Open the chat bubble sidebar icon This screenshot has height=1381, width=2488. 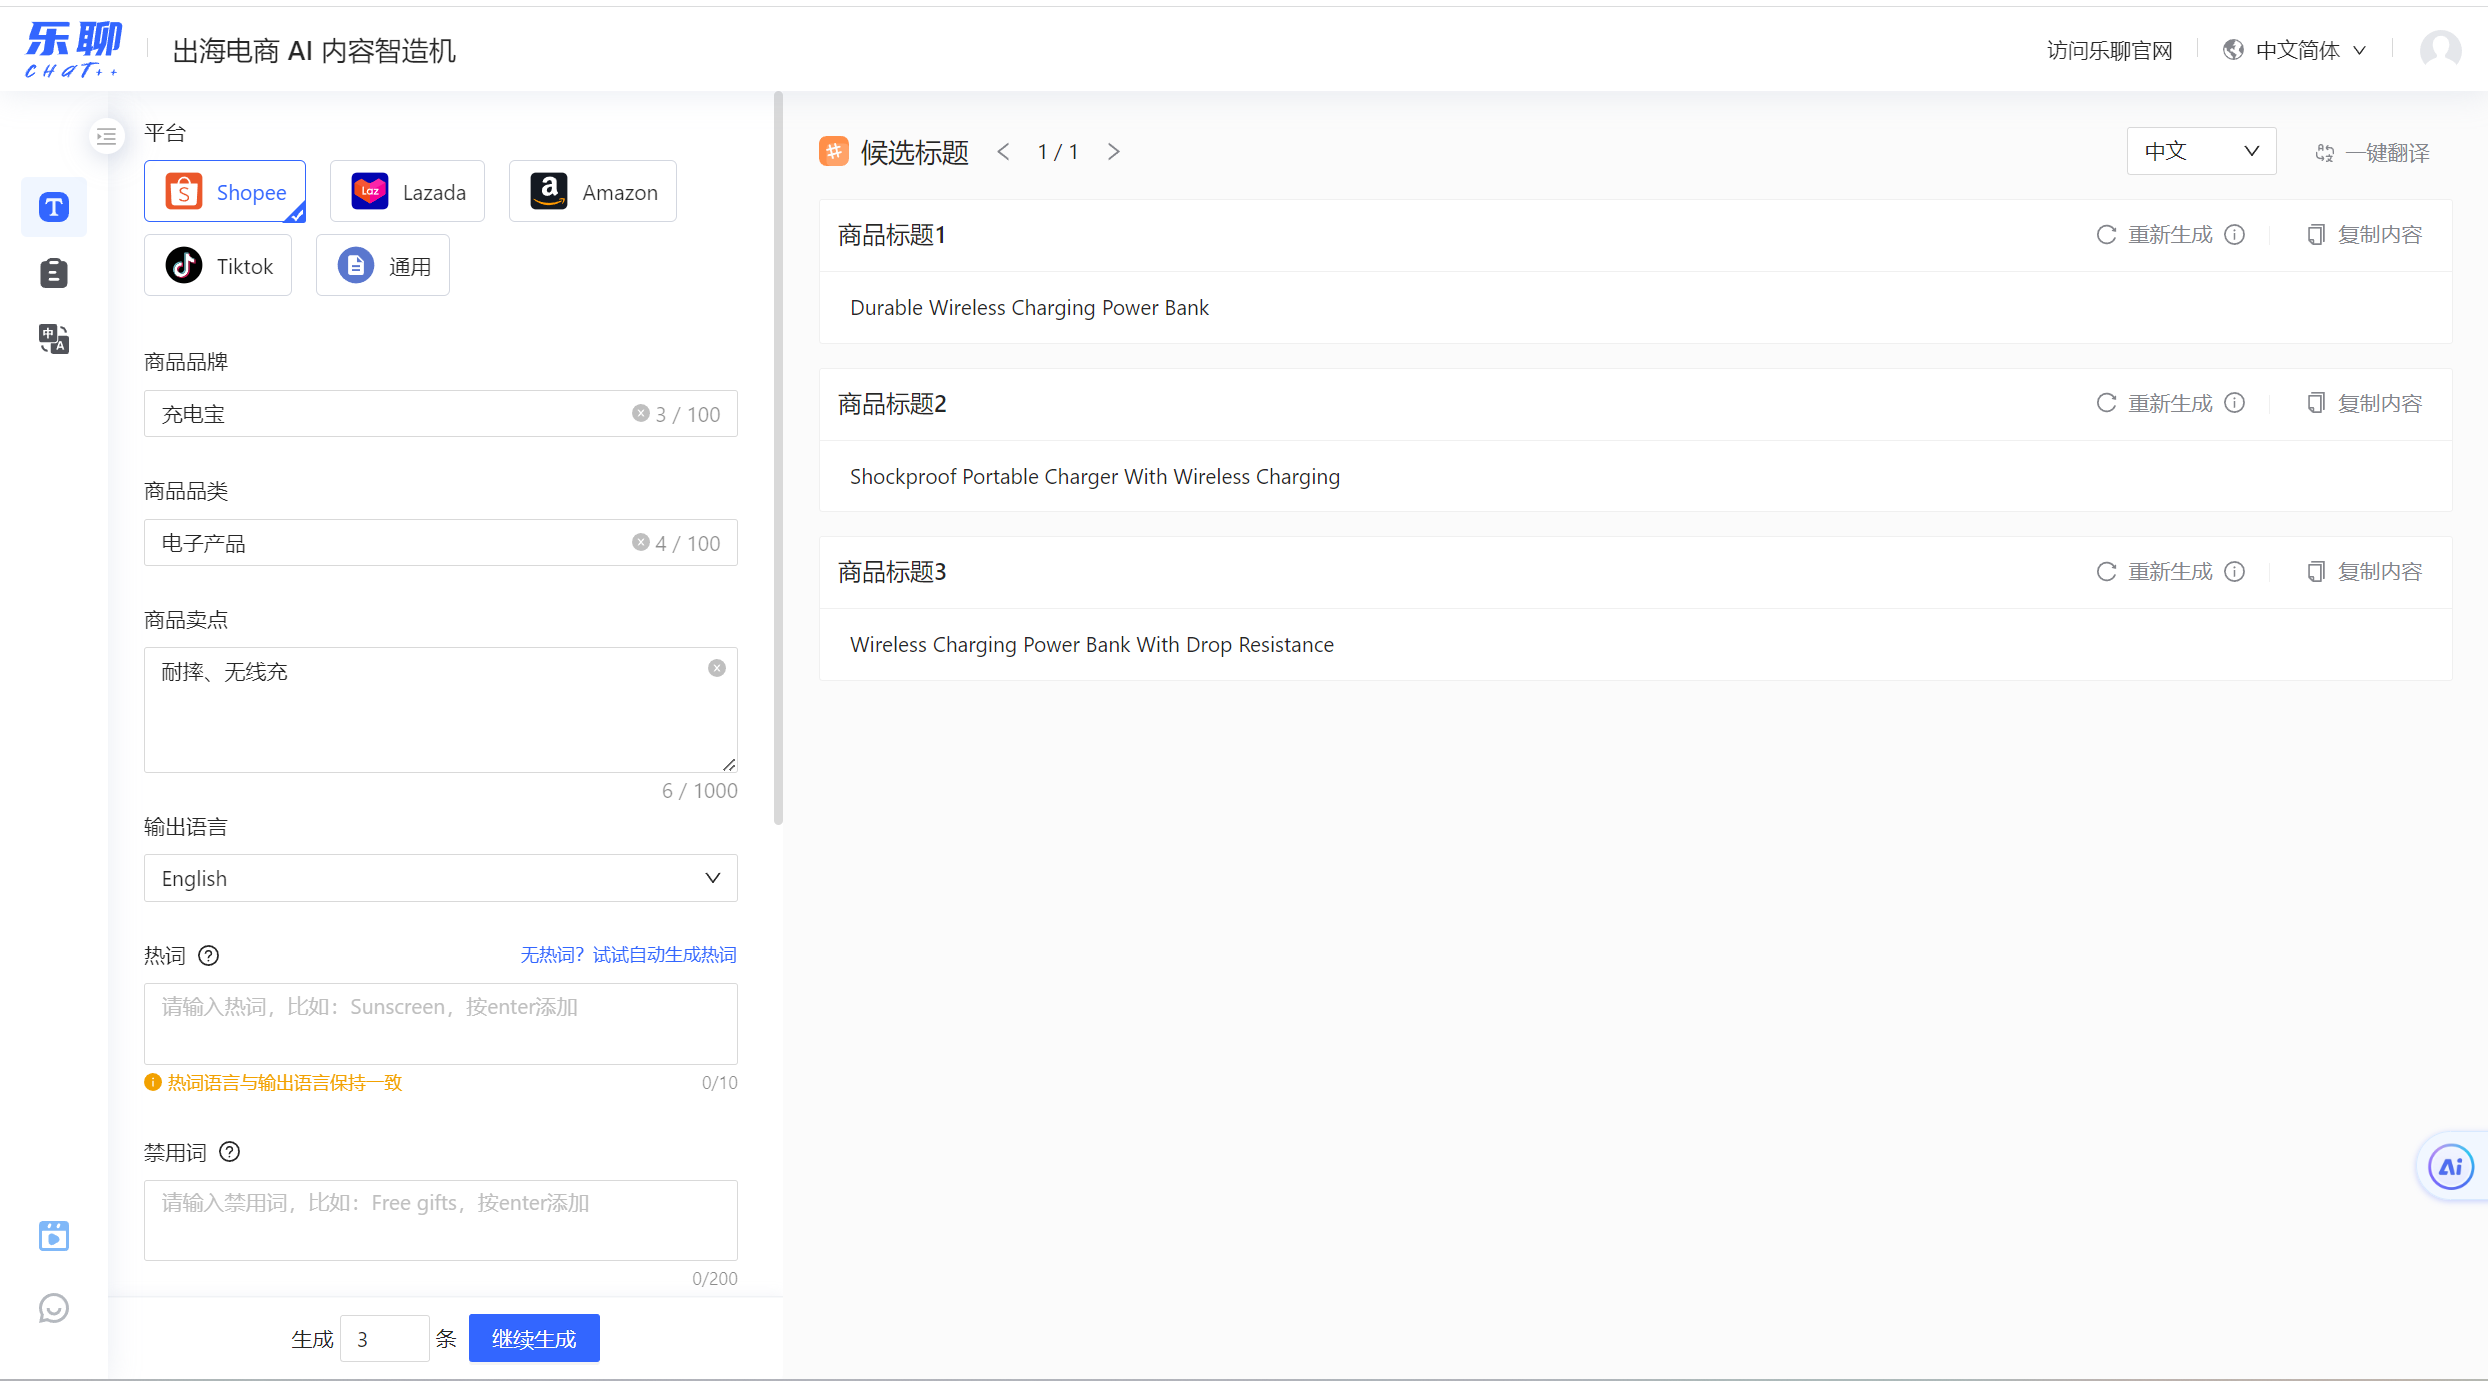54,1308
